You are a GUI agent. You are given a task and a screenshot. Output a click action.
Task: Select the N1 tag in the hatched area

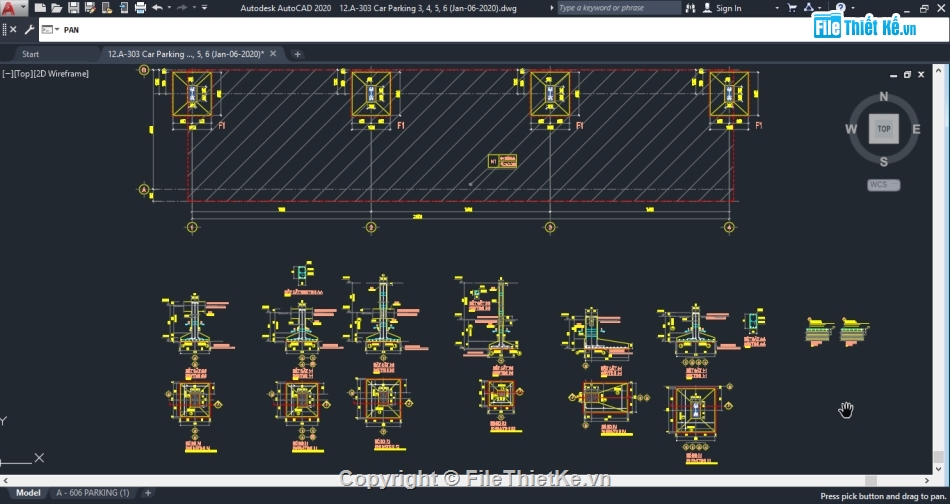pyautogui.click(x=502, y=161)
